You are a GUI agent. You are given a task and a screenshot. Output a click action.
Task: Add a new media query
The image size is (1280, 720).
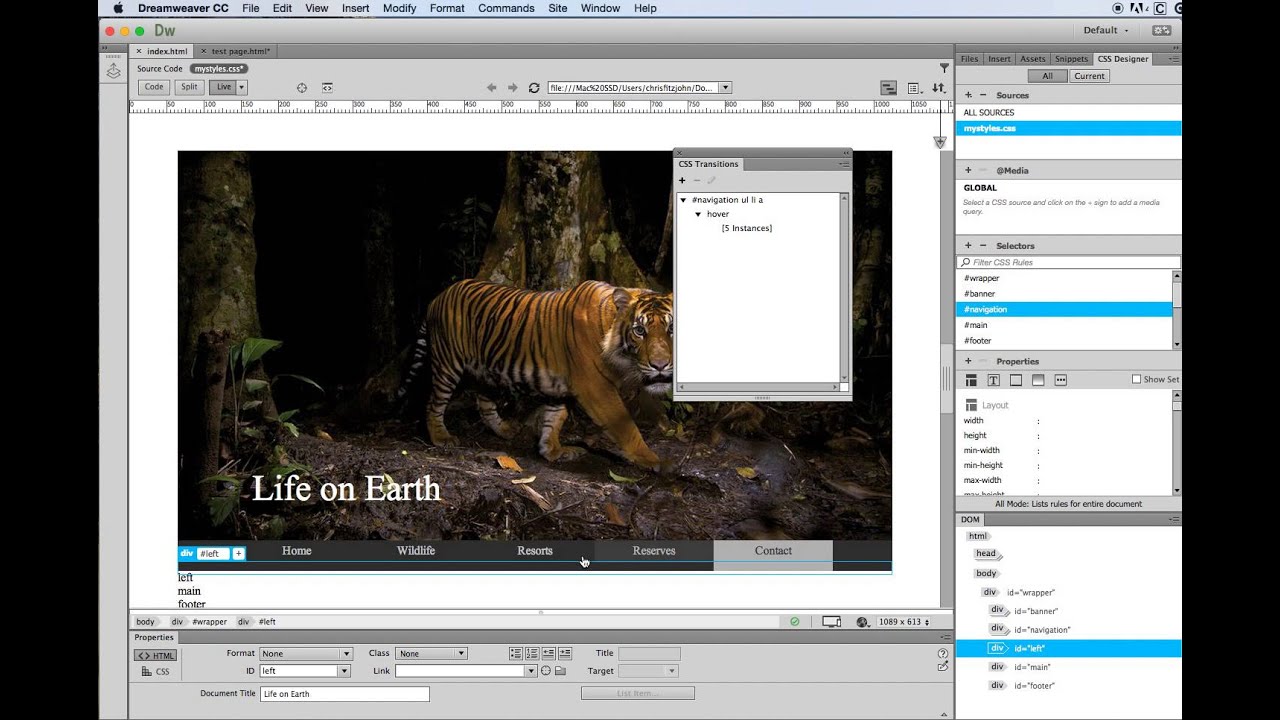pyautogui.click(x=968, y=170)
